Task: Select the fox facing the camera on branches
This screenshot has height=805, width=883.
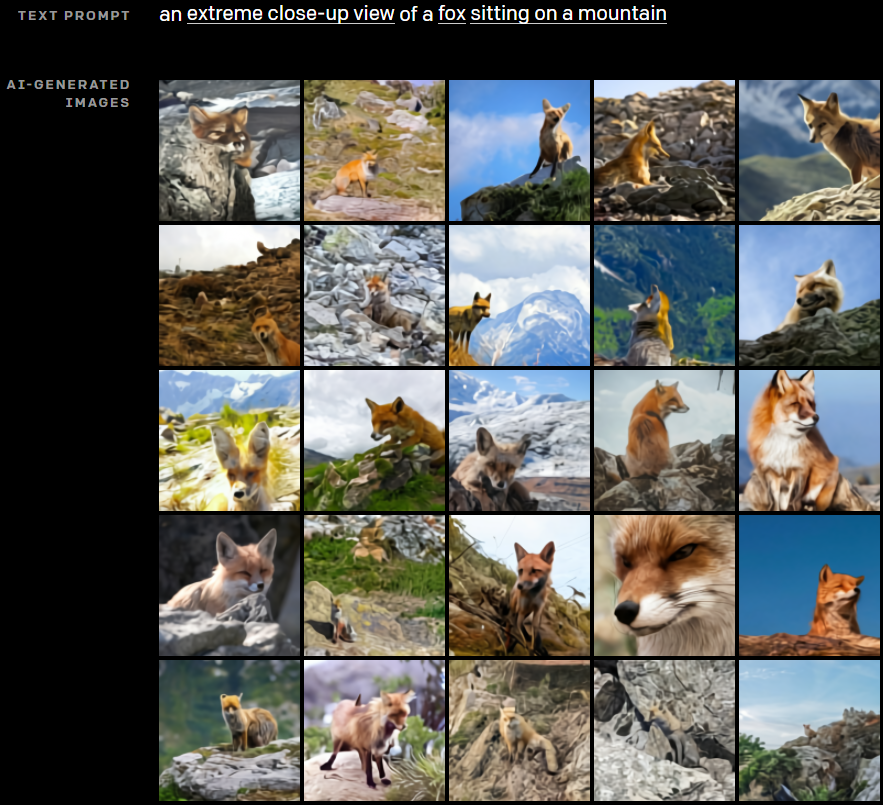Action: click(x=519, y=585)
